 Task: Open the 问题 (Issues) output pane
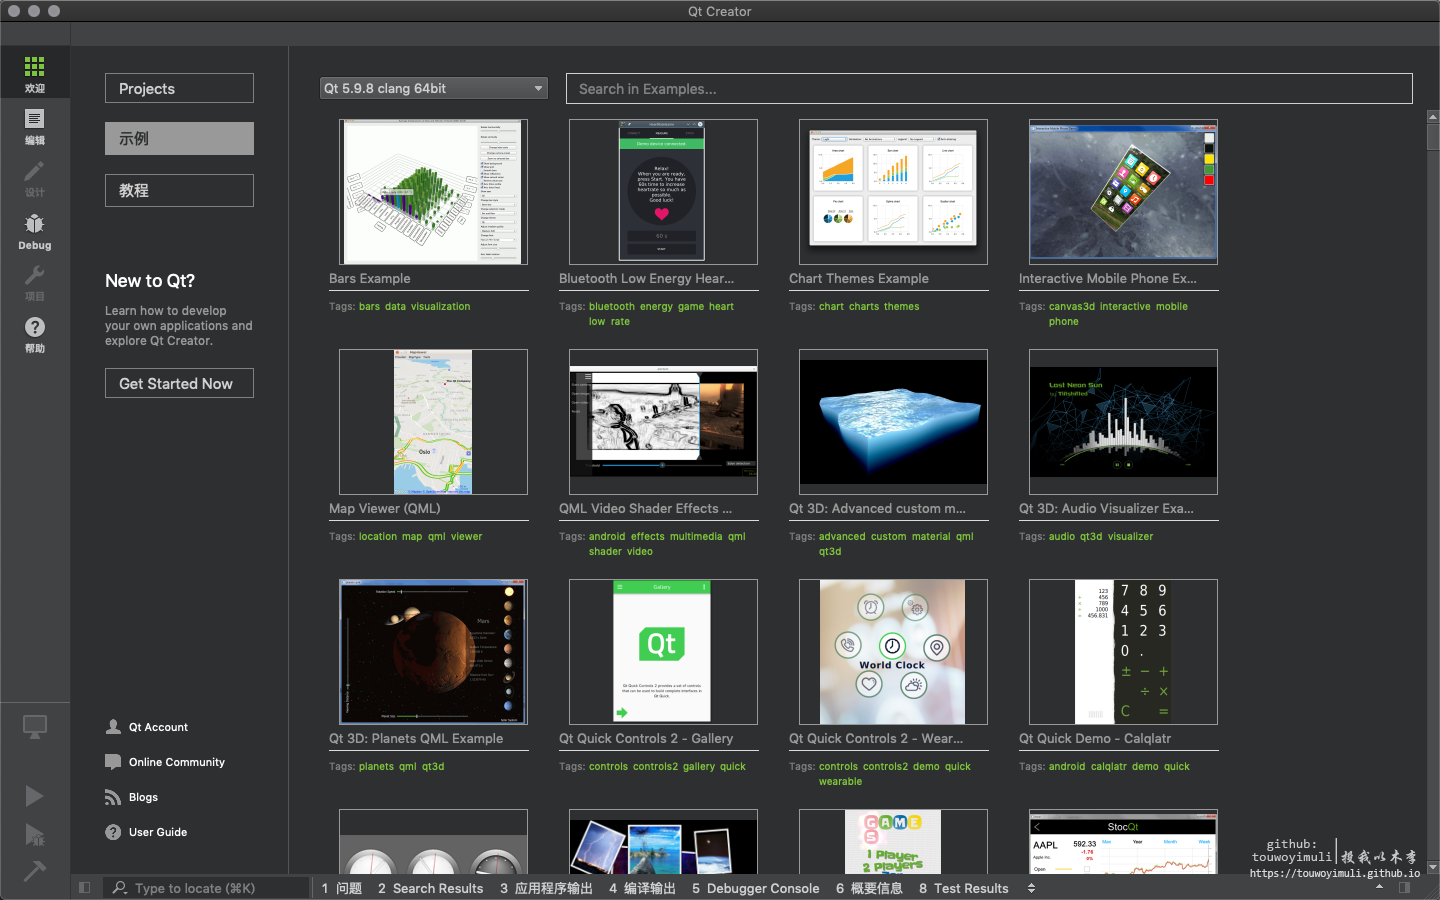pos(342,888)
